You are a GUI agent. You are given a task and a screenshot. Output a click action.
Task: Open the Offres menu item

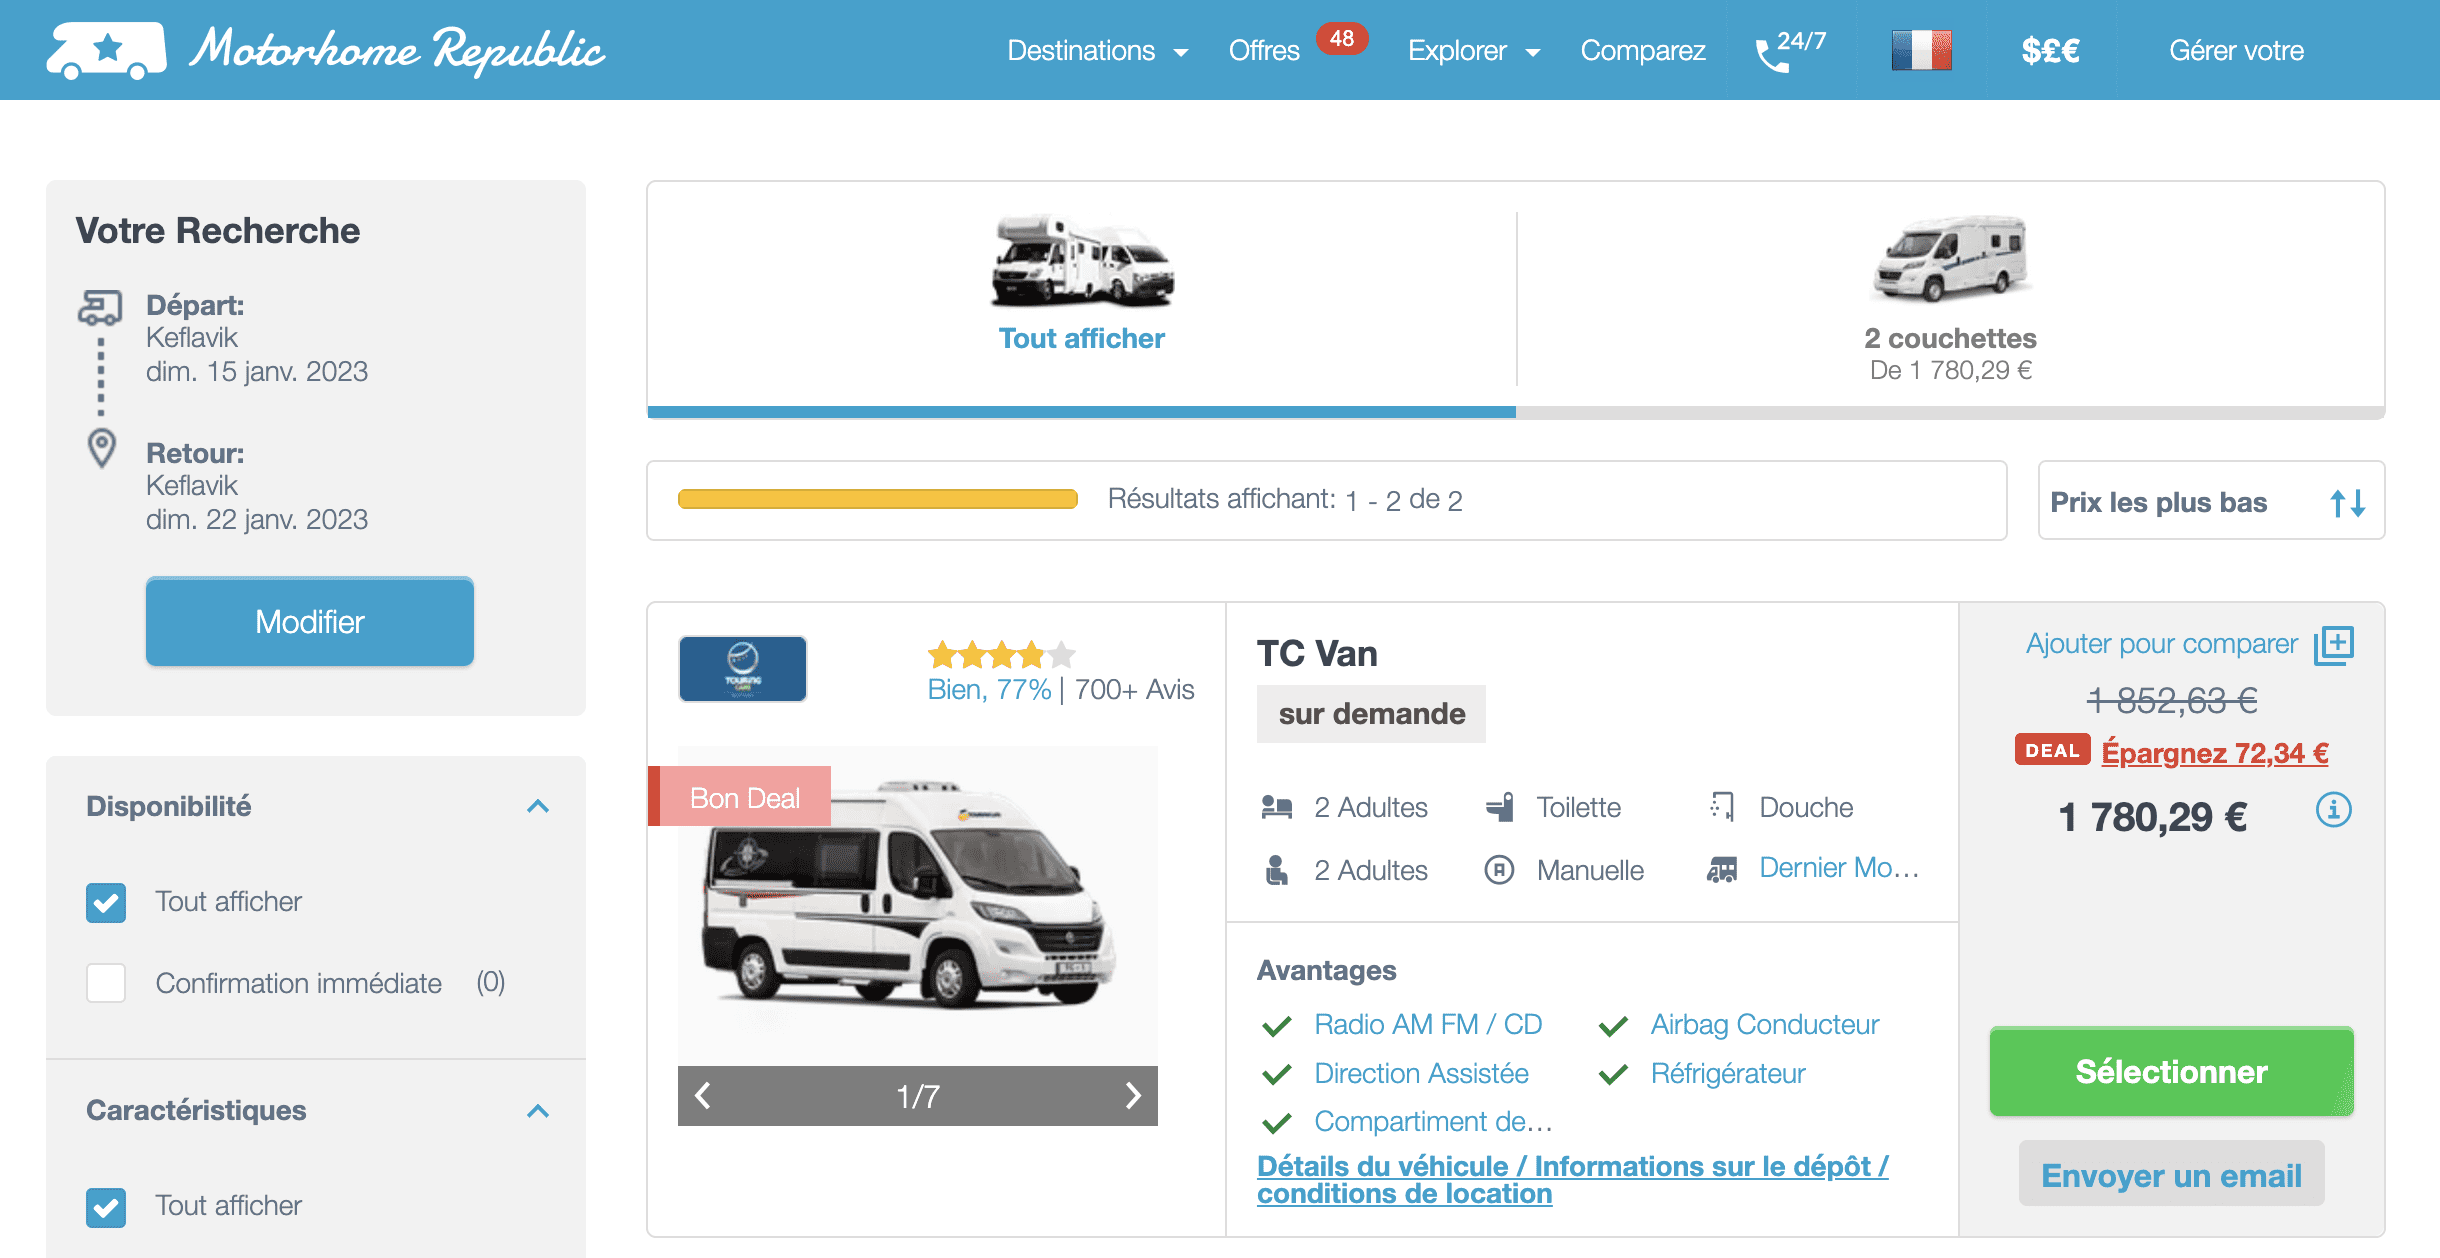1264,50
